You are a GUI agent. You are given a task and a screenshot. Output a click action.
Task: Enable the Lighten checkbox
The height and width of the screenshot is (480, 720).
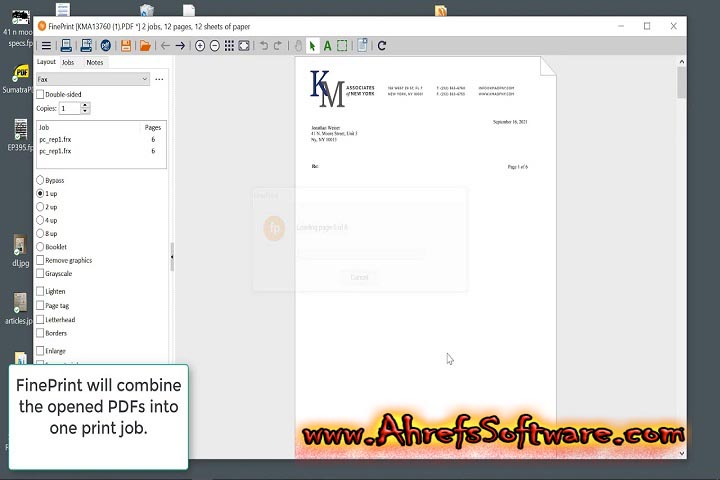(x=40, y=291)
